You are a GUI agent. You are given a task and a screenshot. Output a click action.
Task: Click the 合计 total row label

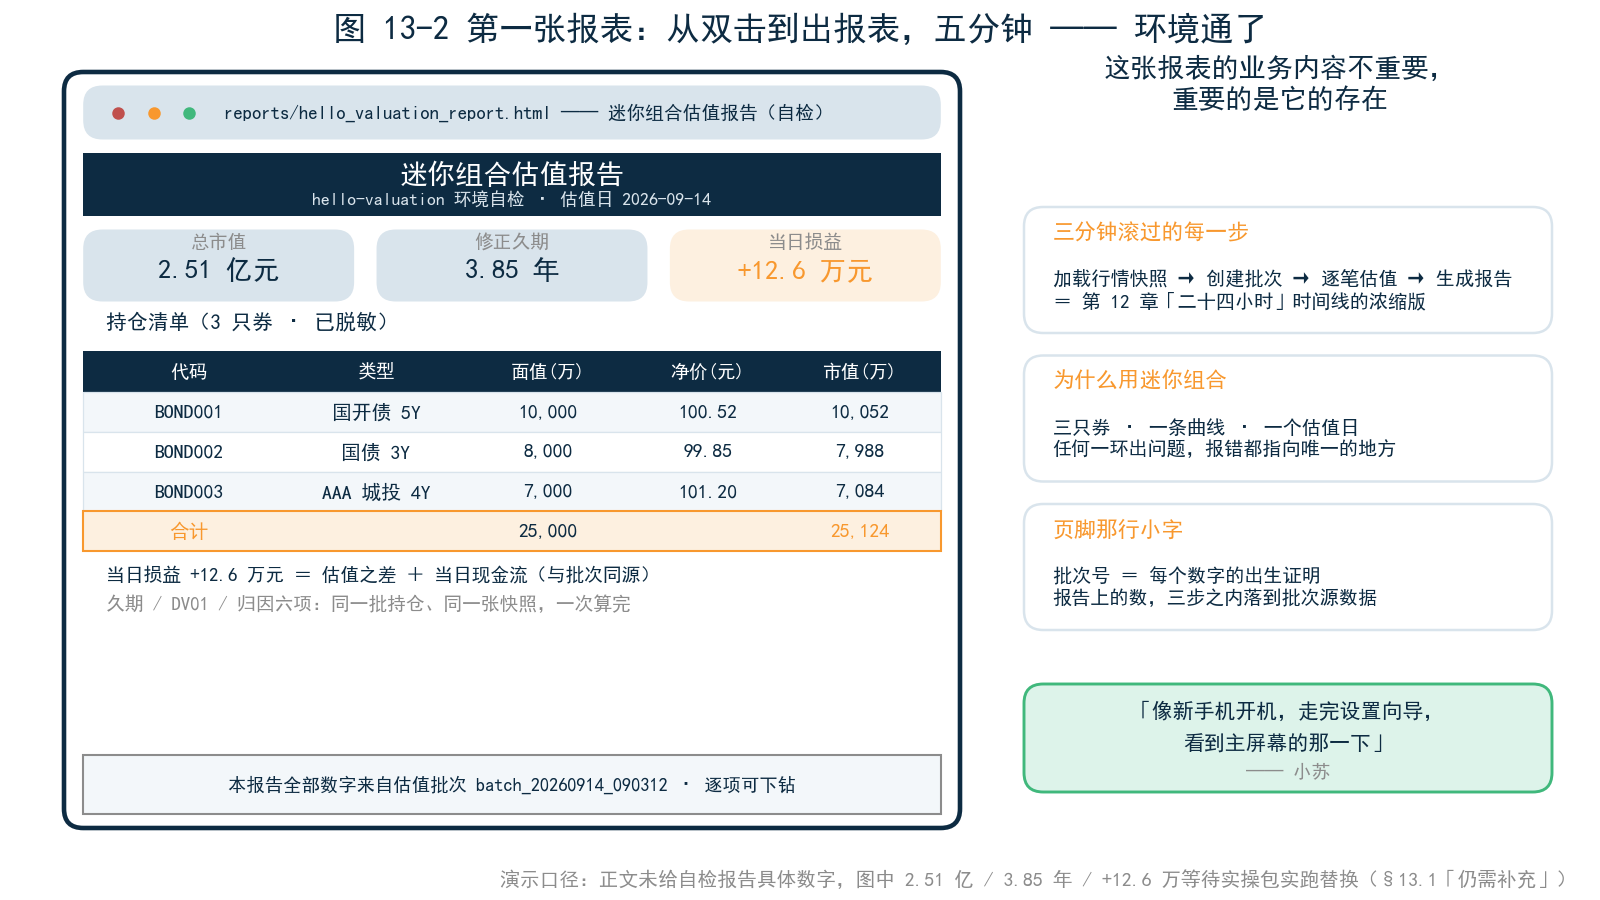(x=189, y=531)
